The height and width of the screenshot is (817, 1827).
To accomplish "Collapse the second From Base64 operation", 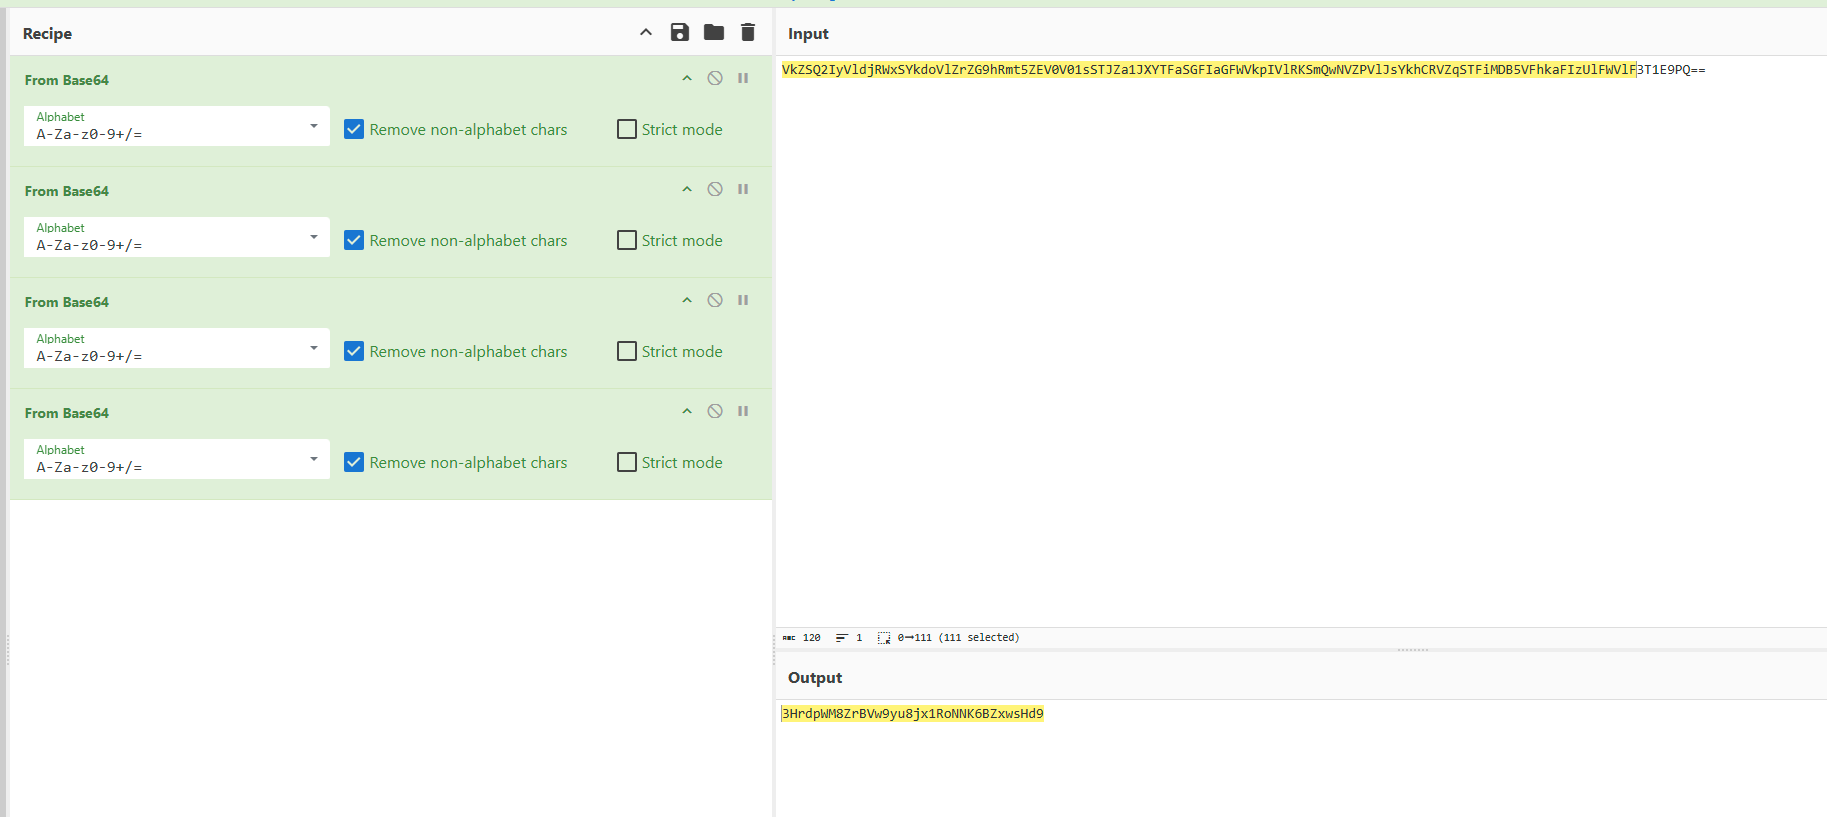I will (x=687, y=189).
